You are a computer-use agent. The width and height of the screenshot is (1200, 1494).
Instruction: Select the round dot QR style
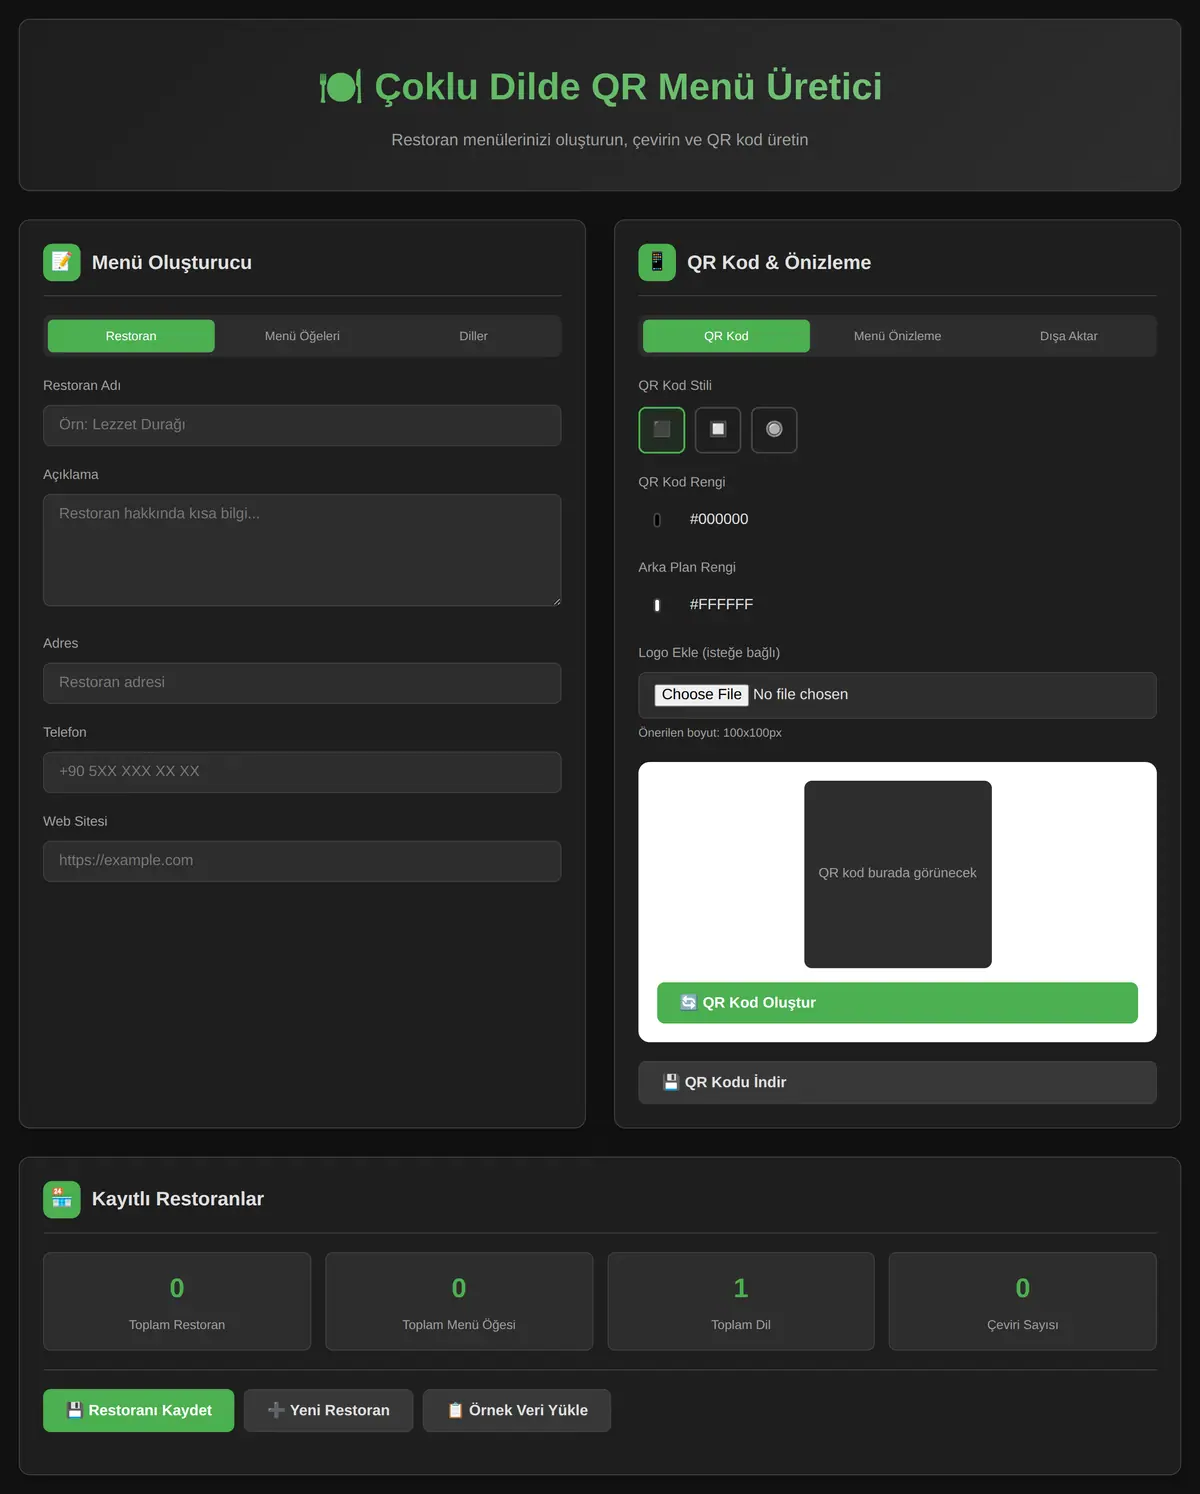(x=774, y=430)
